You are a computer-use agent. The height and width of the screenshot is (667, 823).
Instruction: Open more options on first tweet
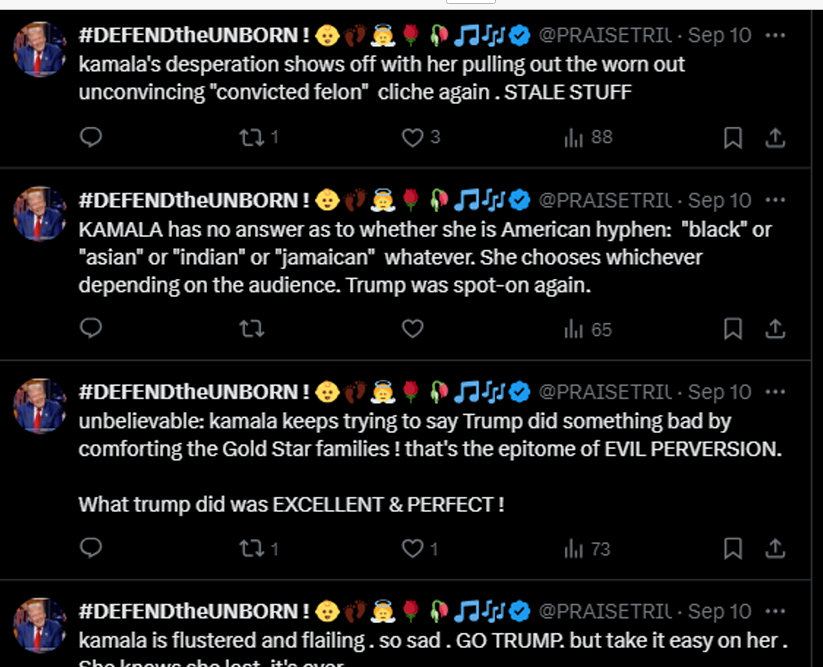[x=775, y=35]
